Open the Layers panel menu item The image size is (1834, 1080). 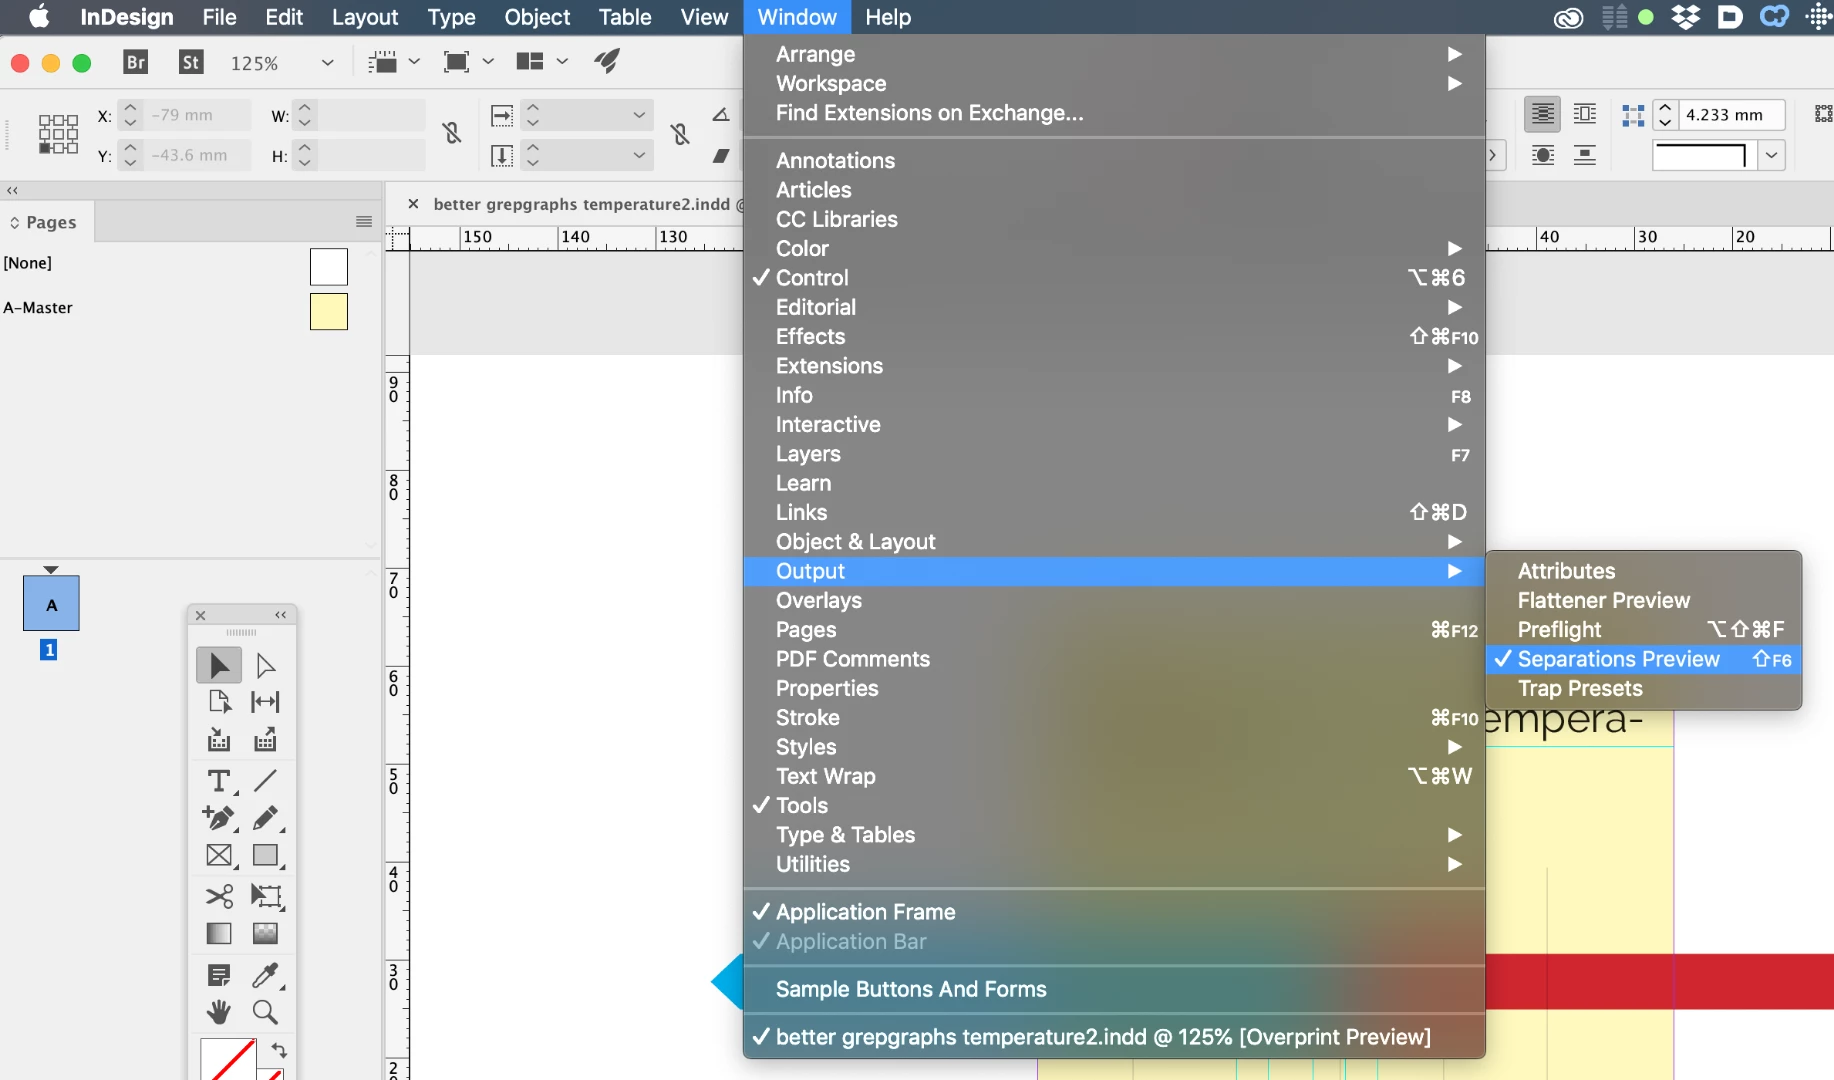point(1114,454)
